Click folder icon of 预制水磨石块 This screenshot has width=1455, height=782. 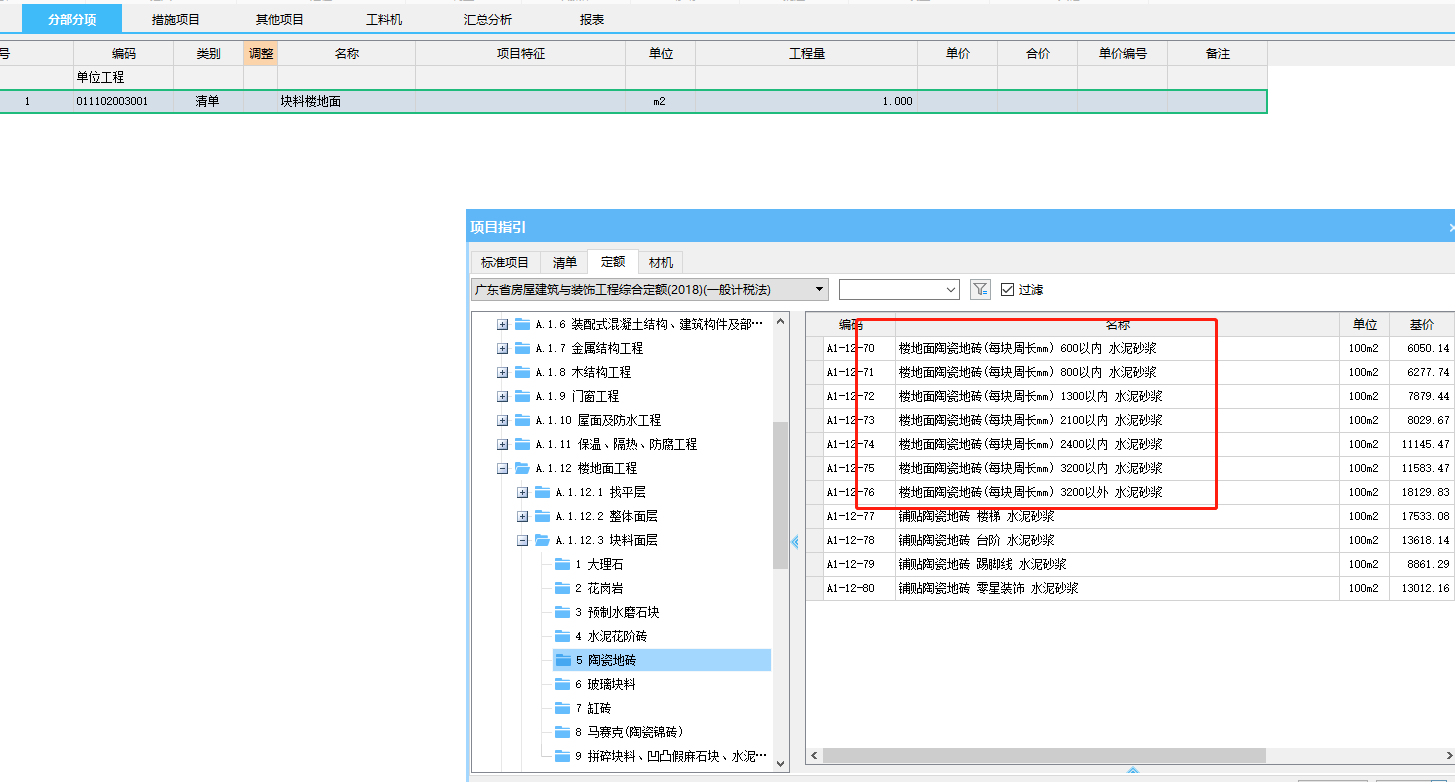(x=563, y=612)
